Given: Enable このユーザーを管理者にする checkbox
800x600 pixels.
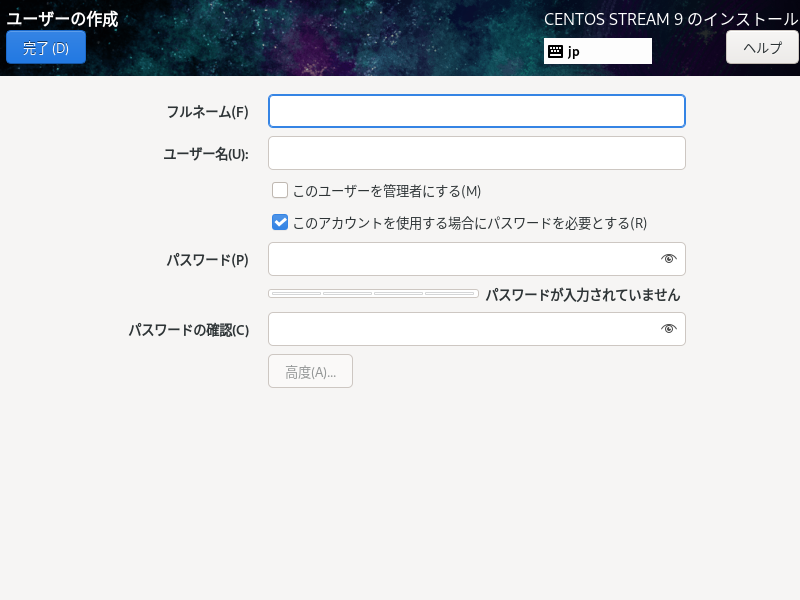Looking at the screenshot, I should 280,190.
